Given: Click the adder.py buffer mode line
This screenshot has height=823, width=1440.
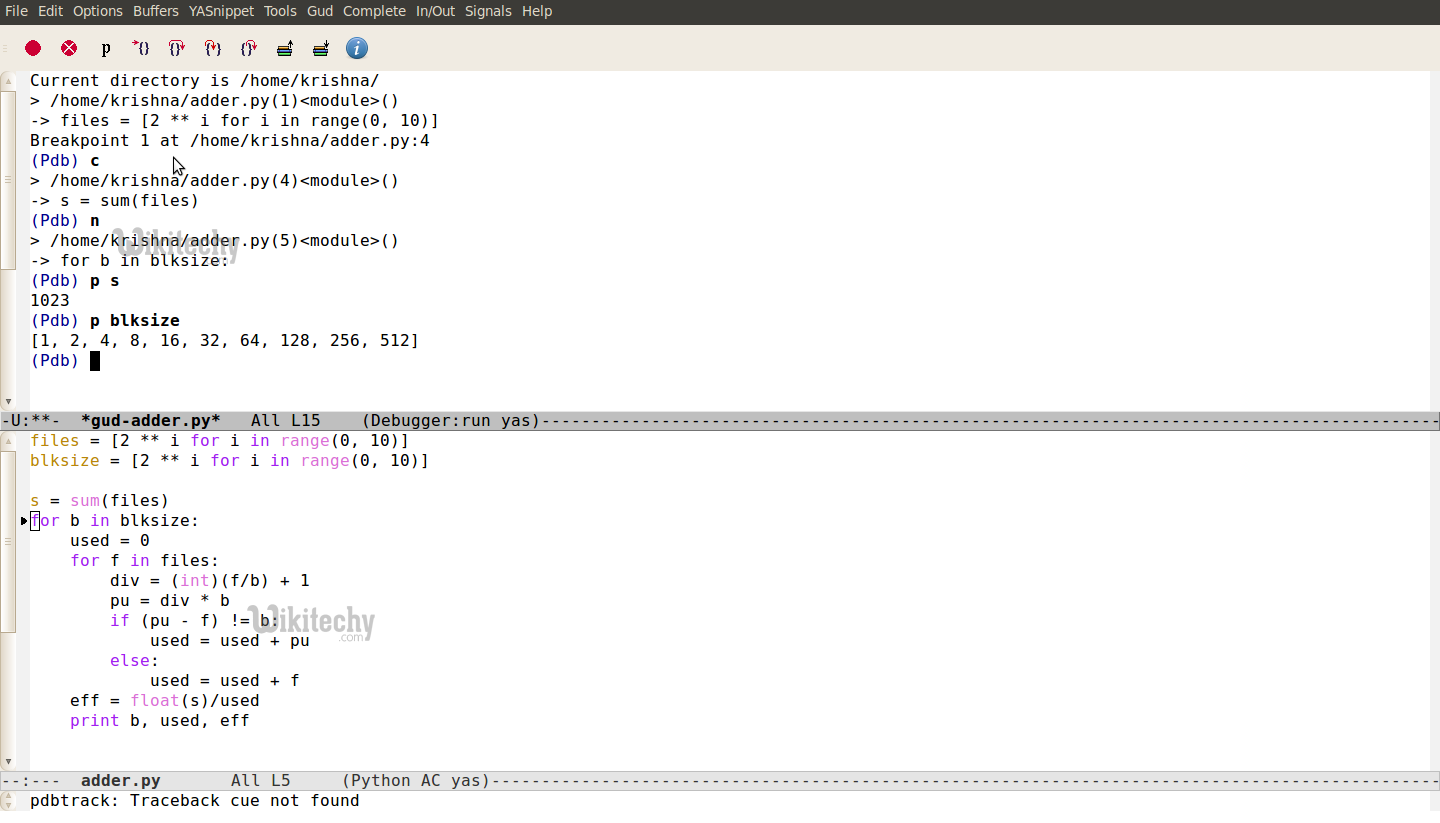Looking at the screenshot, I should 120,780.
